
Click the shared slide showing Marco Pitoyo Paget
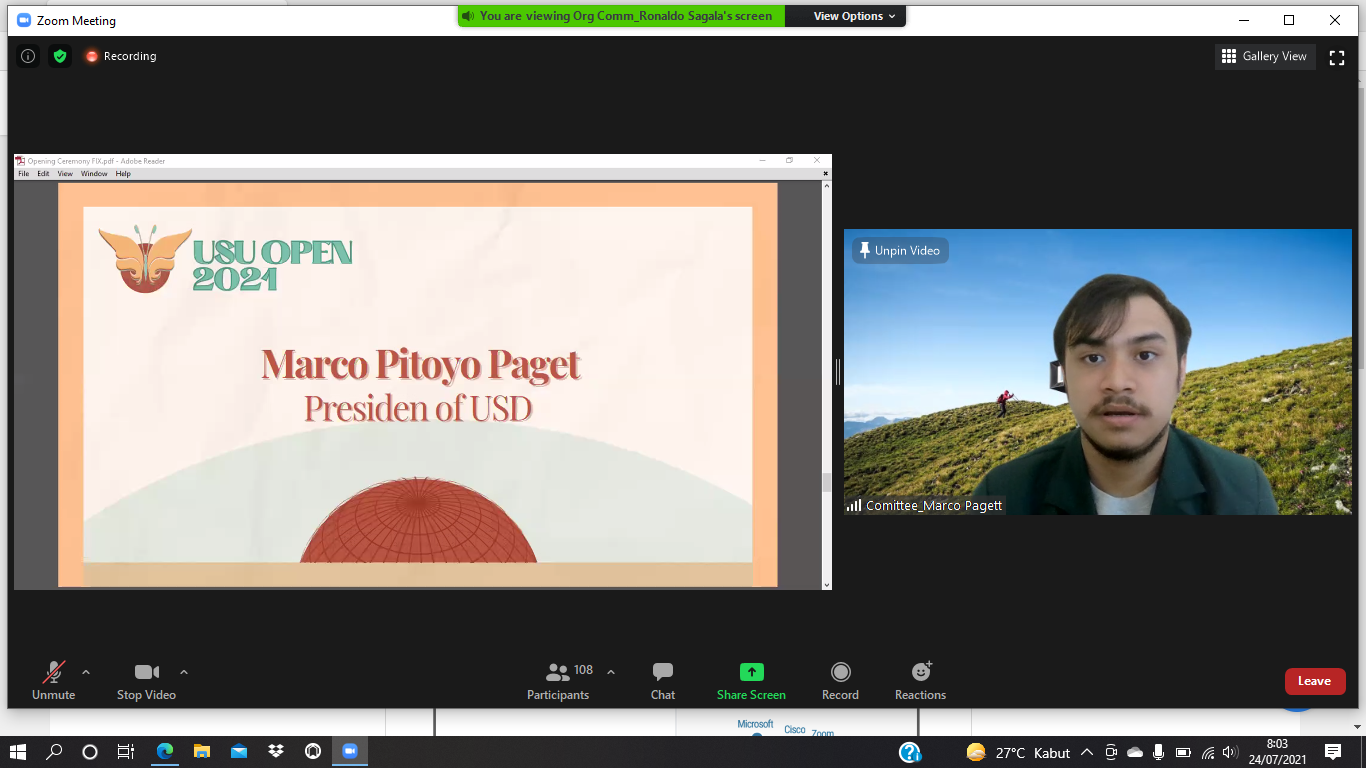[x=417, y=385]
